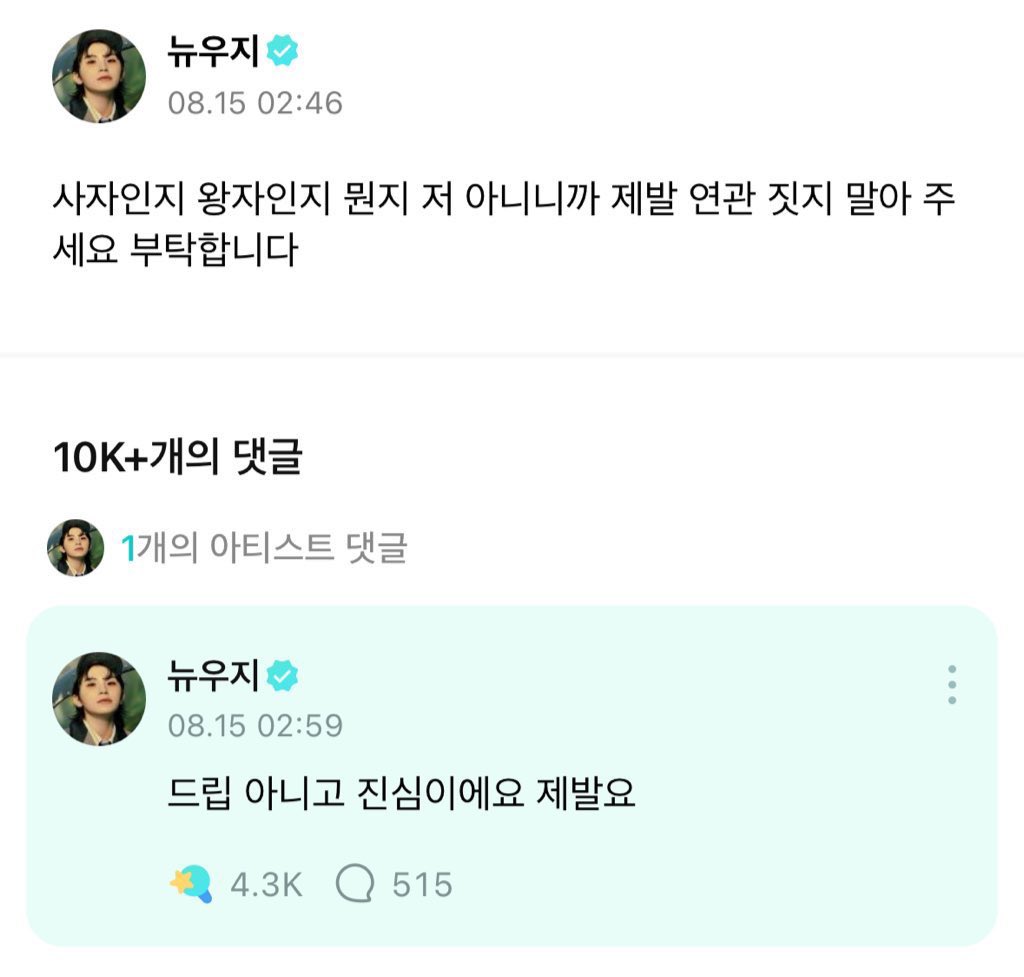This screenshot has height=977, width=1024.
Task: Tap 뉴우지 name inside the artist comment
Action: 214,677
